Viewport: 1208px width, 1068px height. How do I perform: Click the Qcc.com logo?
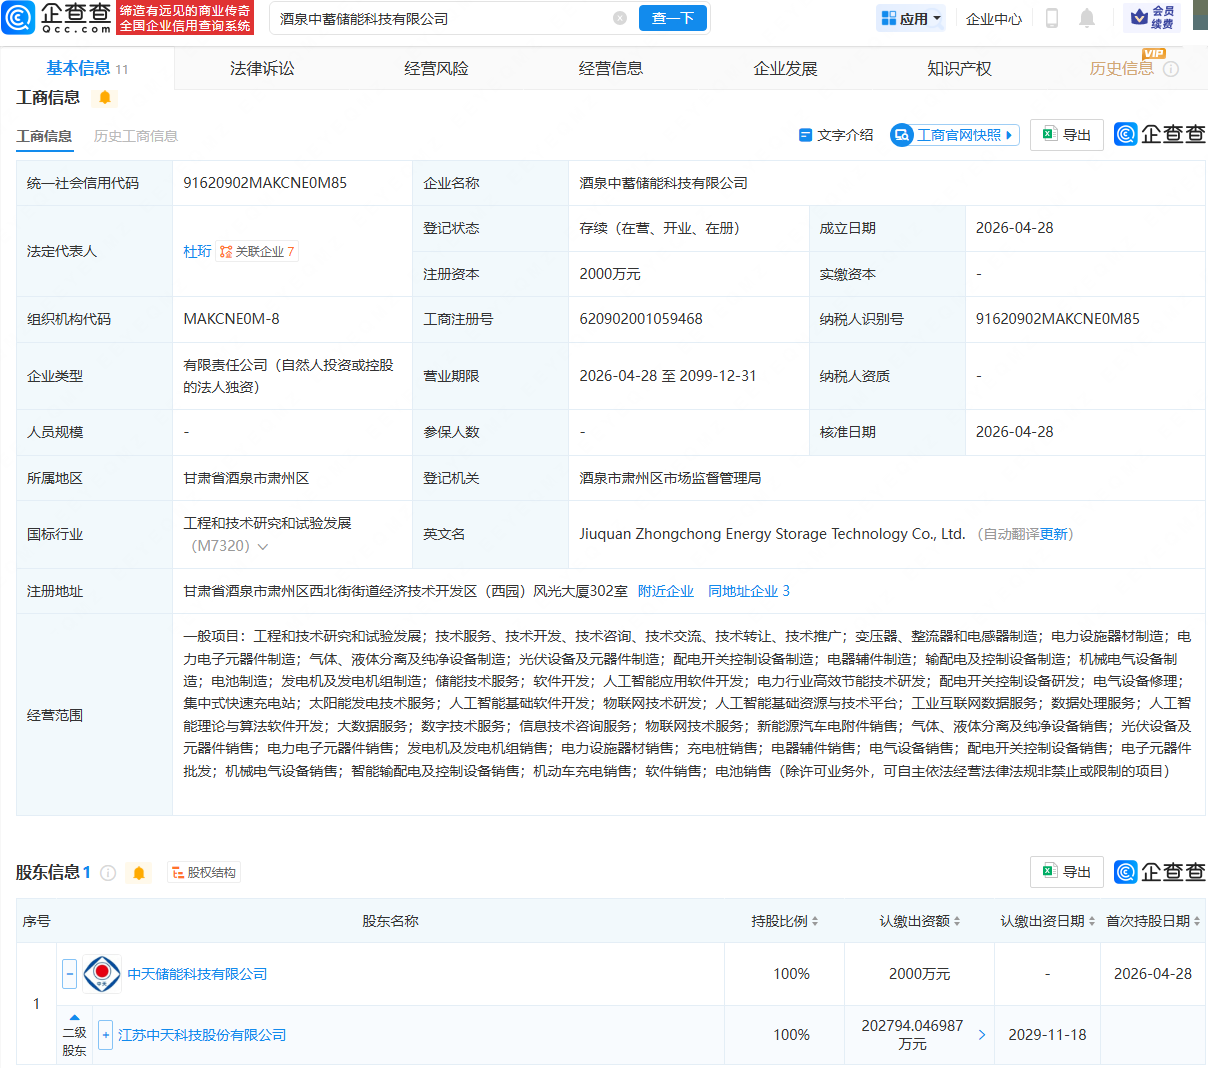pos(57,18)
